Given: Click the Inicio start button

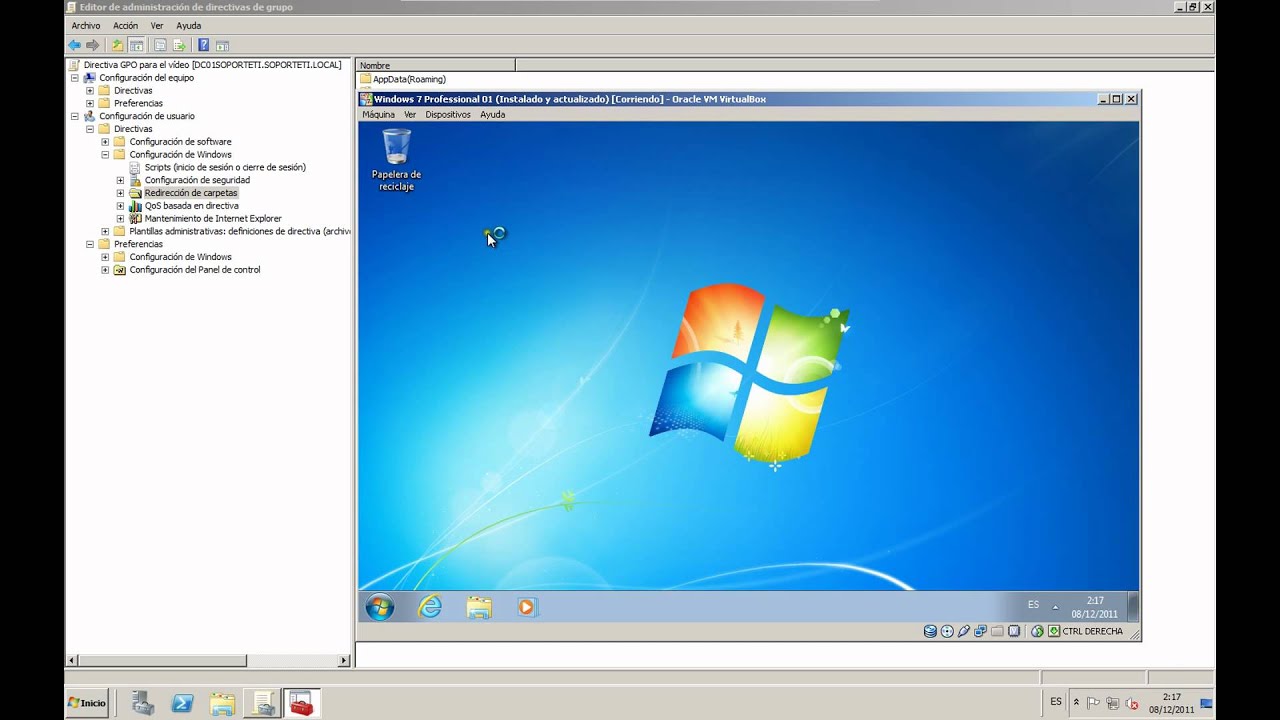Looking at the screenshot, I should pyautogui.click(x=87, y=703).
